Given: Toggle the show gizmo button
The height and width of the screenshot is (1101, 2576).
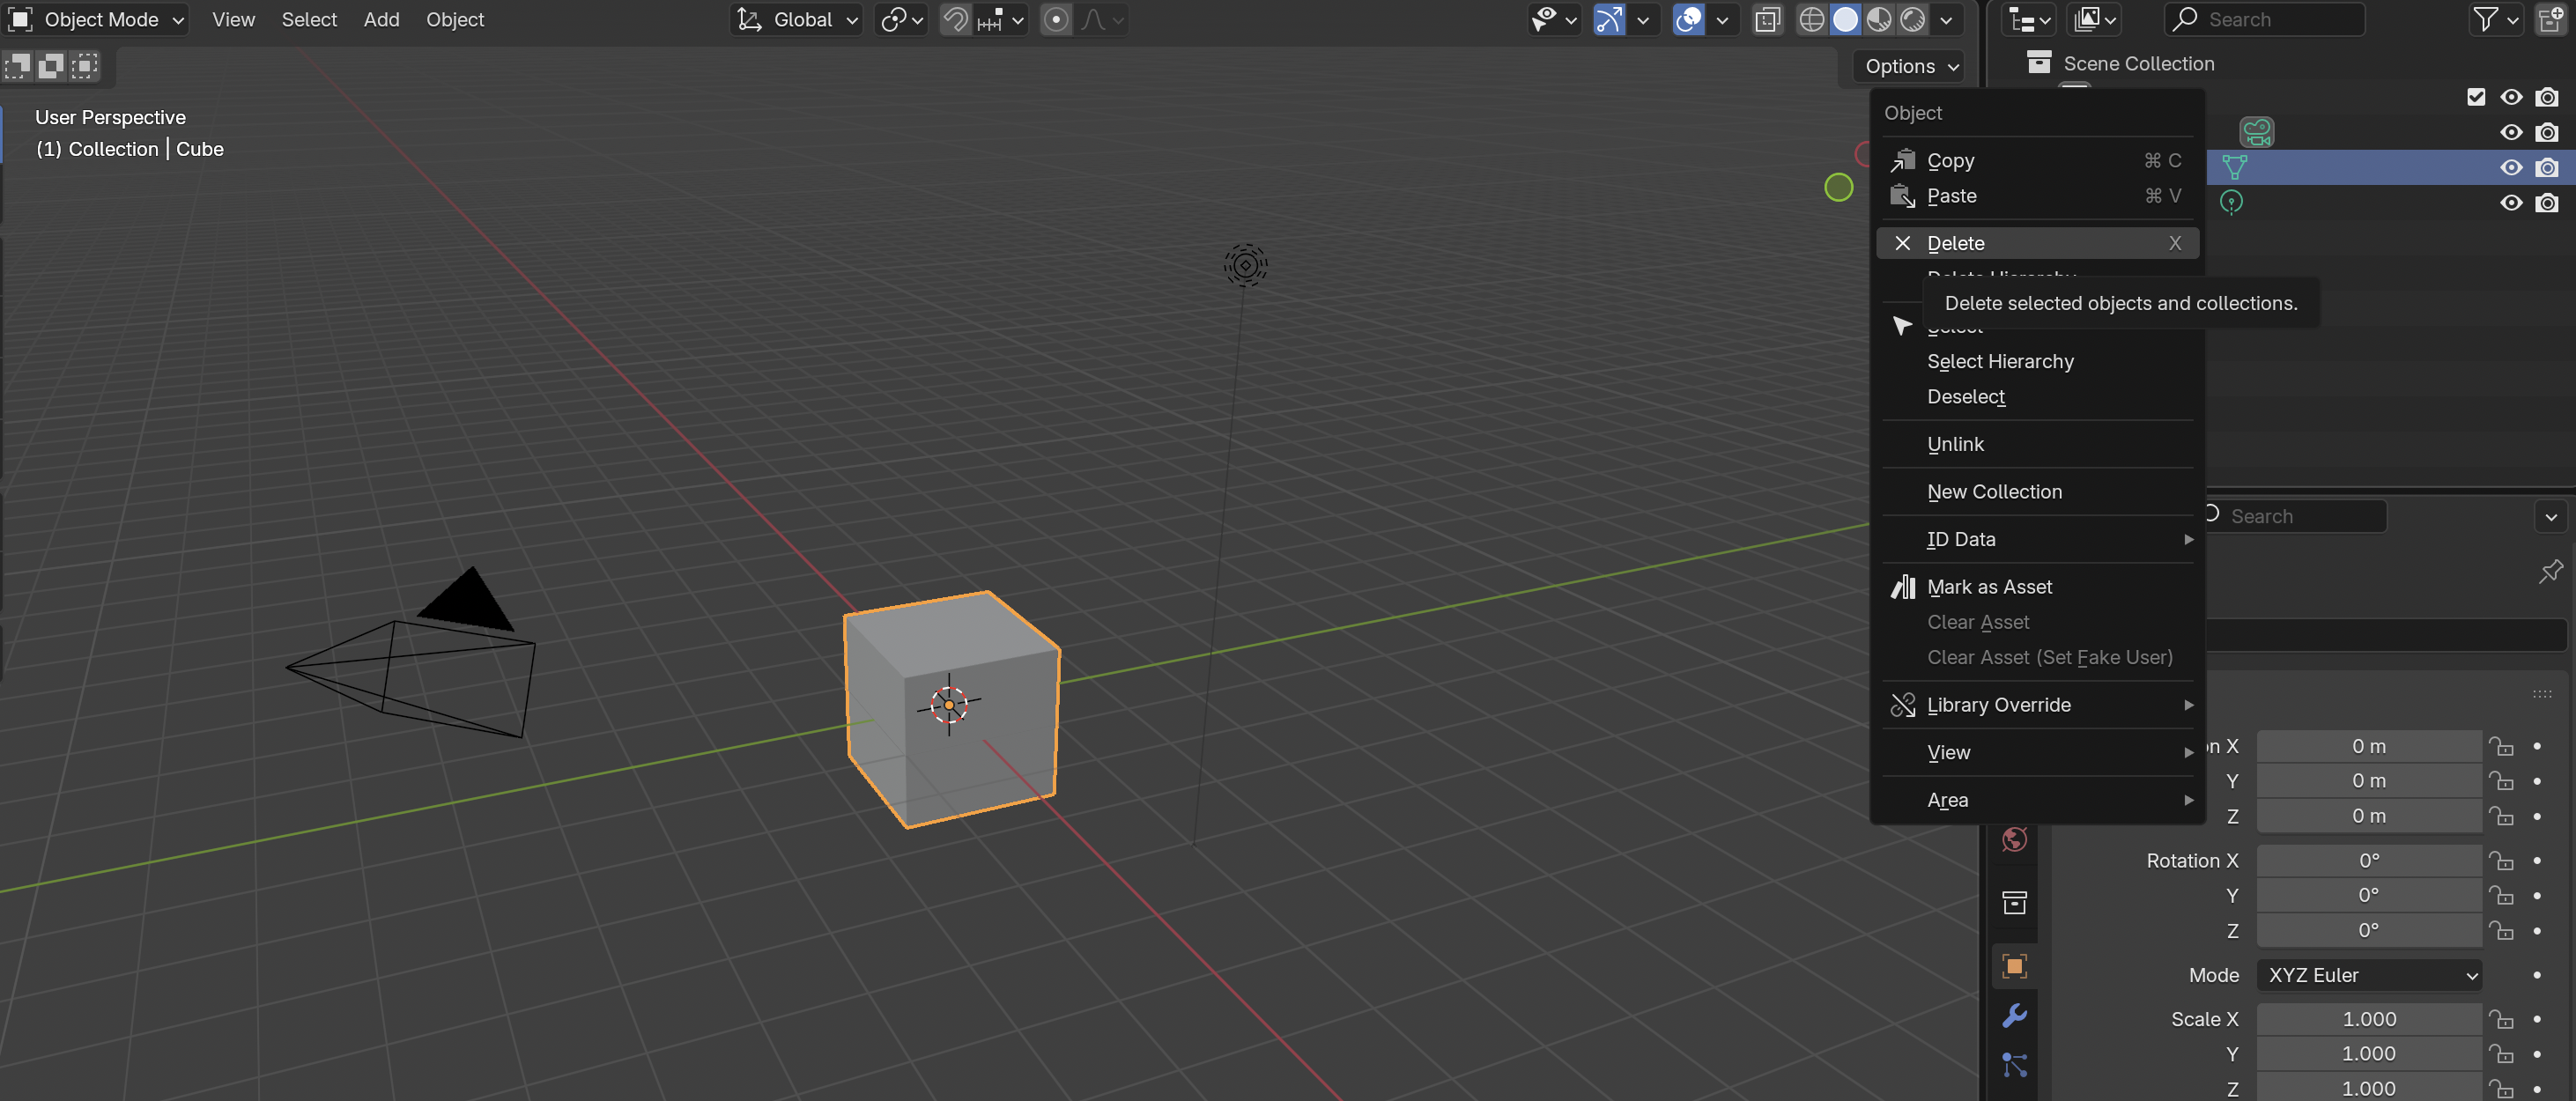Looking at the screenshot, I should (1609, 19).
